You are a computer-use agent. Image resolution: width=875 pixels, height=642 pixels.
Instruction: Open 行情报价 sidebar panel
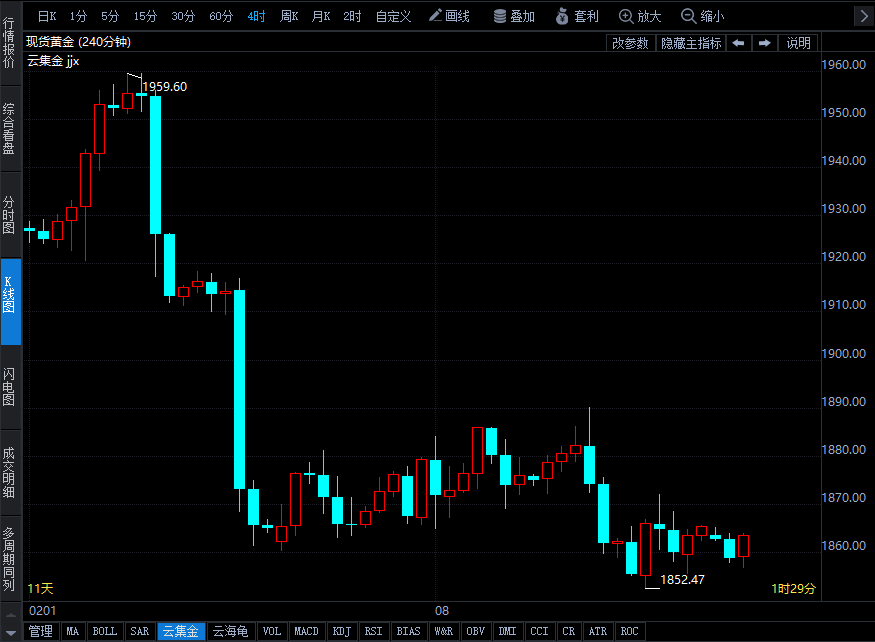10,43
